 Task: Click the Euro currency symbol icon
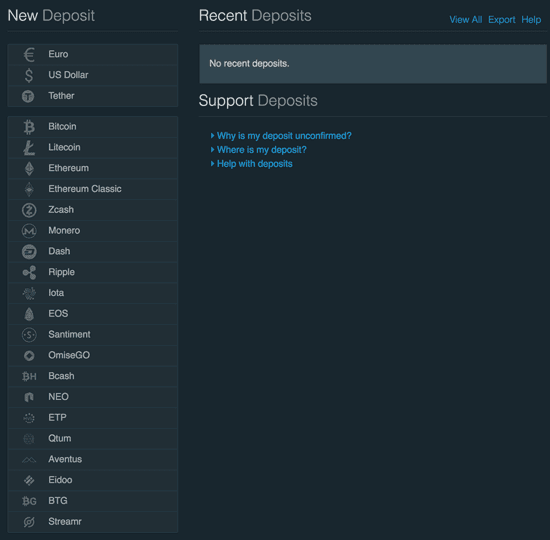29,54
